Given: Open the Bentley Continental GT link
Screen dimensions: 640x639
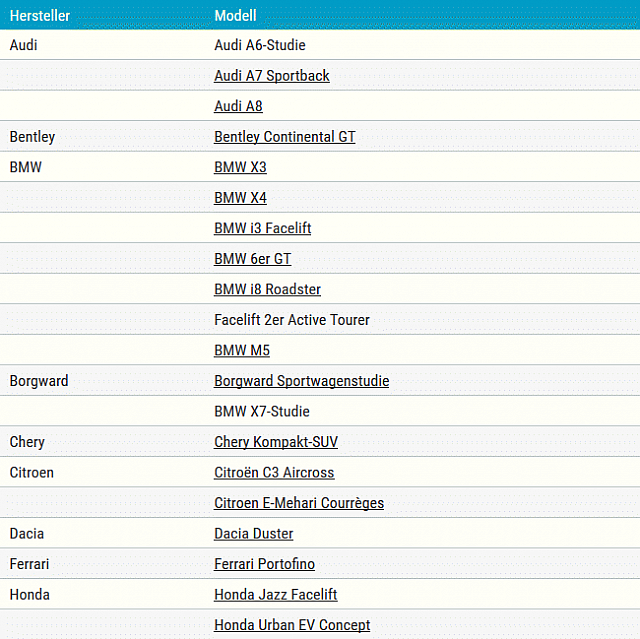Looking at the screenshot, I should pyautogui.click(x=284, y=137).
